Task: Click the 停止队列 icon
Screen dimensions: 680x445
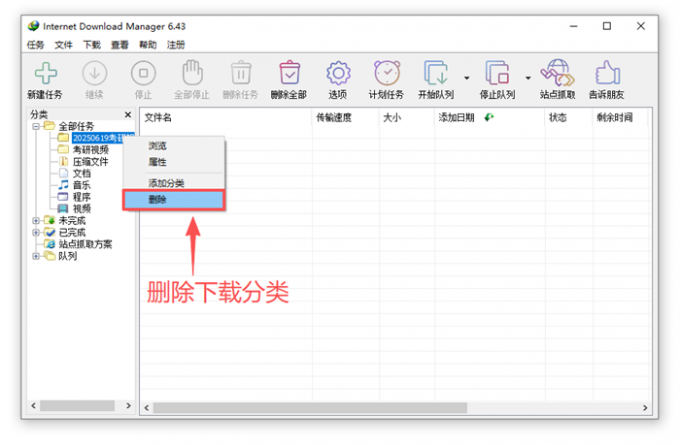Action: tap(497, 73)
